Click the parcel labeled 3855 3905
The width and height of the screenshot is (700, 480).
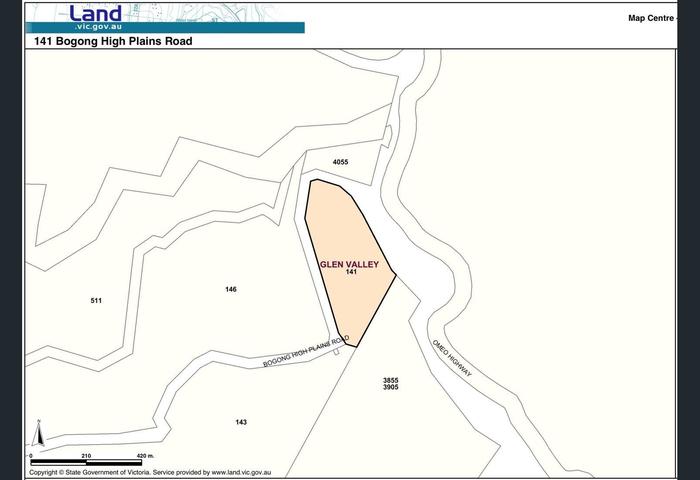390,383
